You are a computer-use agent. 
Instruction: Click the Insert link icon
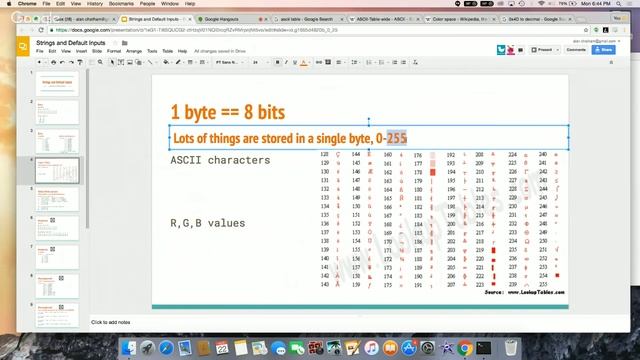tap(319, 62)
